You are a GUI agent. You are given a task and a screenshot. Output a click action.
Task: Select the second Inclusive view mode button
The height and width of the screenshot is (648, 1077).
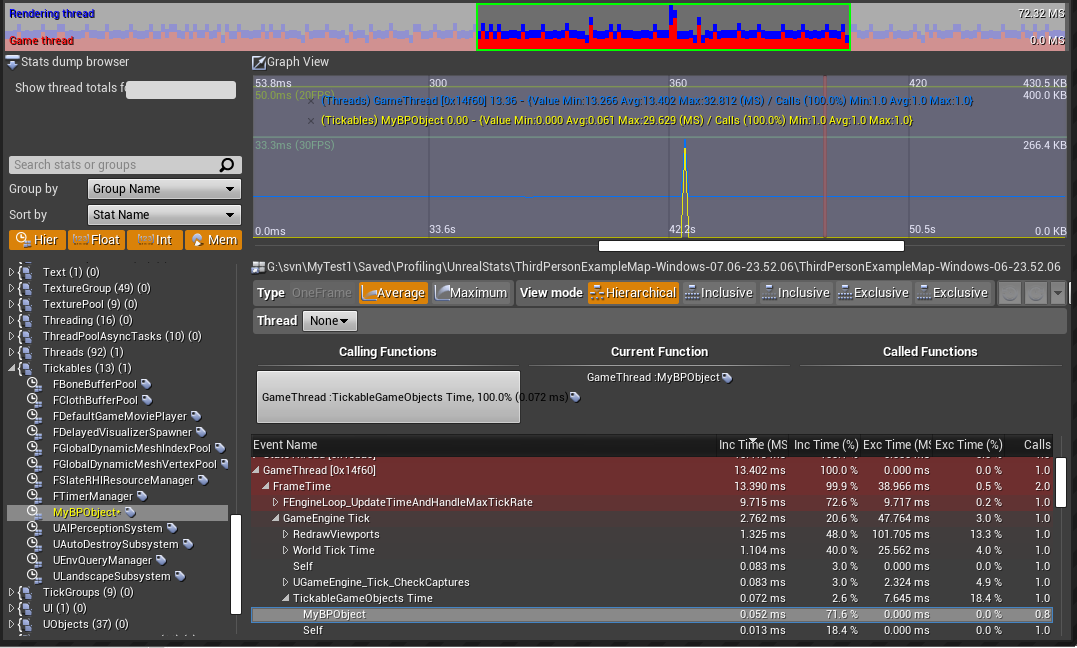tap(796, 293)
